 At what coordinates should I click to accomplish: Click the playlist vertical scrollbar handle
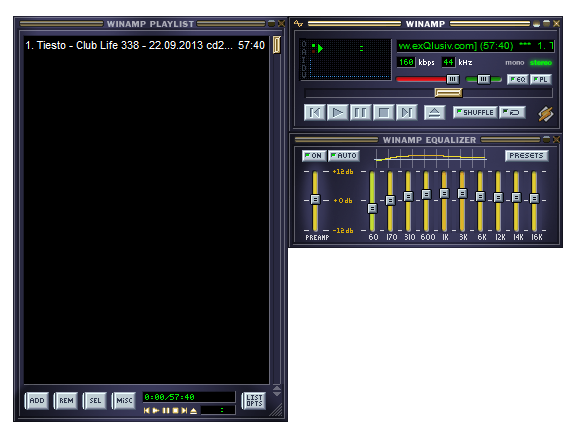(x=276, y=45)
